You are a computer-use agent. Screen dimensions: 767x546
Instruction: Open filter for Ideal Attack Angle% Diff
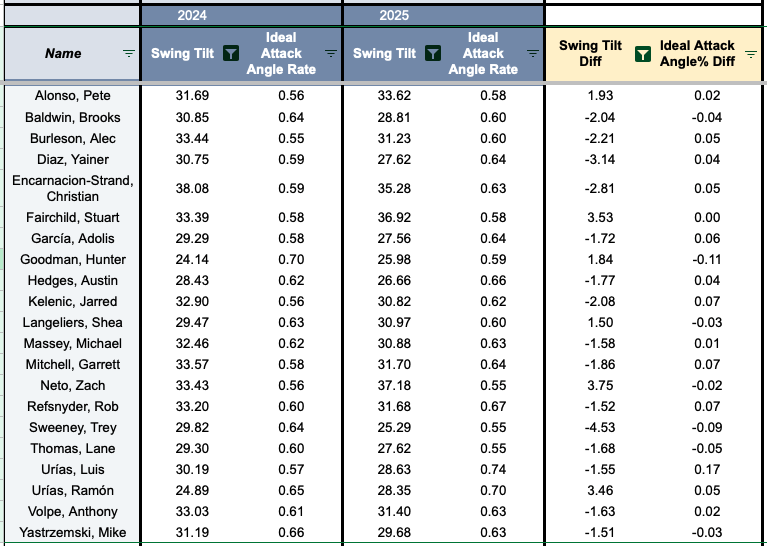(751, 54)
